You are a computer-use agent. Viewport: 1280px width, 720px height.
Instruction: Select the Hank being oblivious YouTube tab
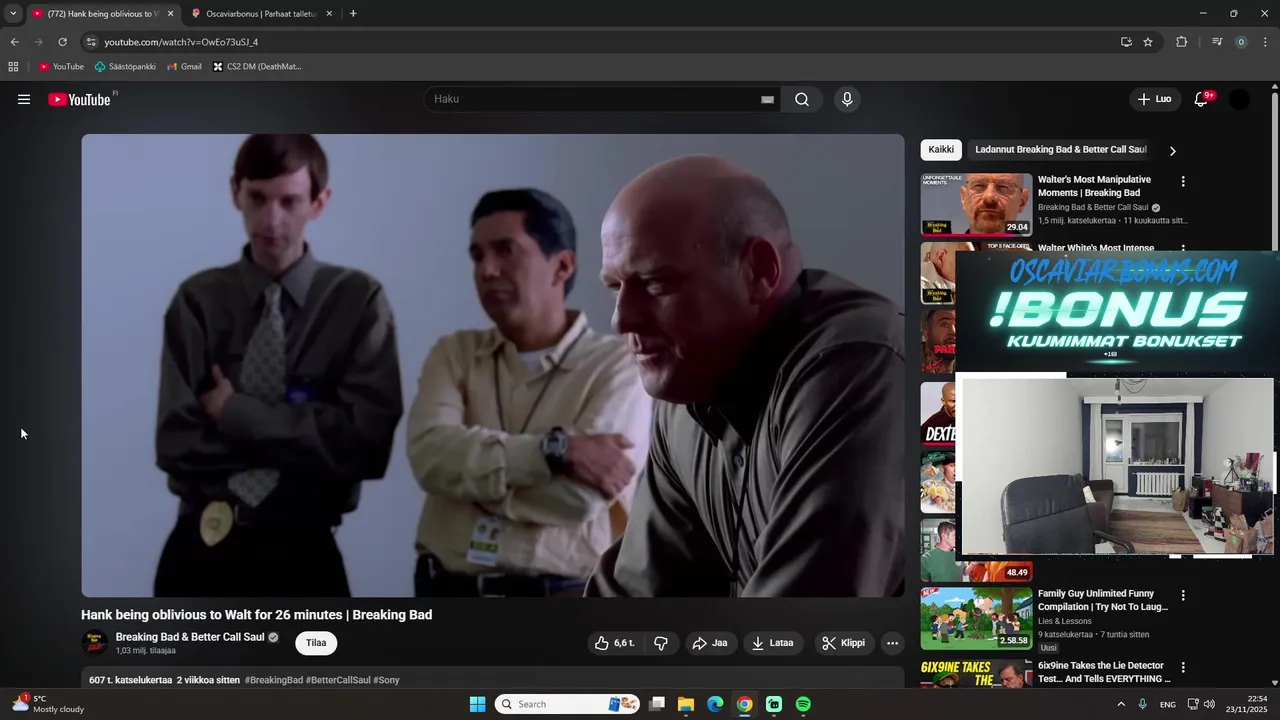(x=103, y=14)
